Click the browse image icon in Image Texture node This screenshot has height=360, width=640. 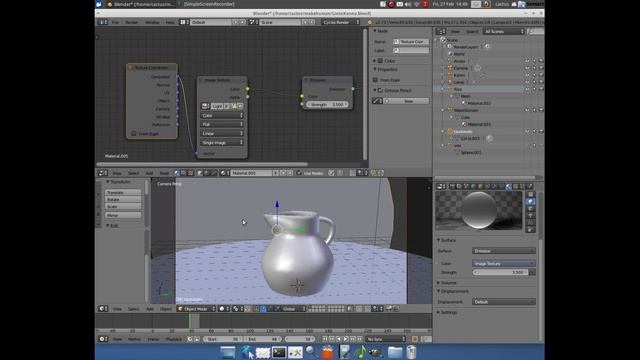tap(206, 106)
